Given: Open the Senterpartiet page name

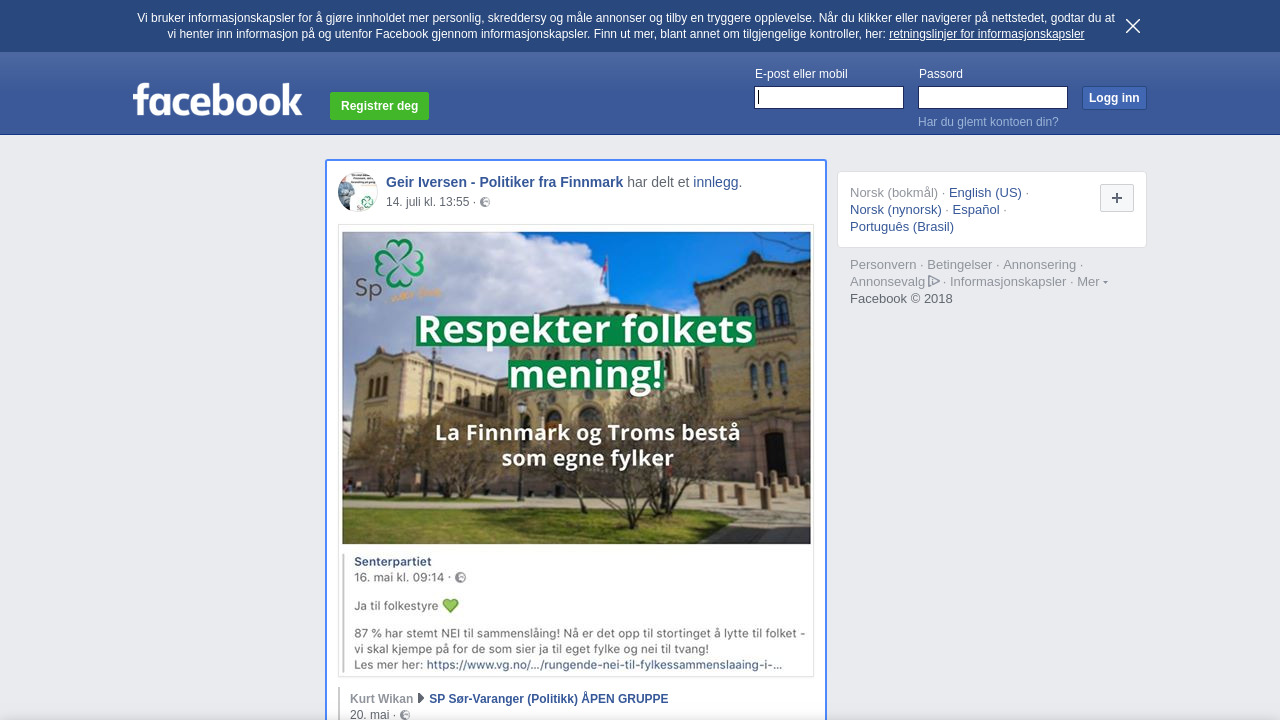Looking at the screenshot, I should [393, 562].
